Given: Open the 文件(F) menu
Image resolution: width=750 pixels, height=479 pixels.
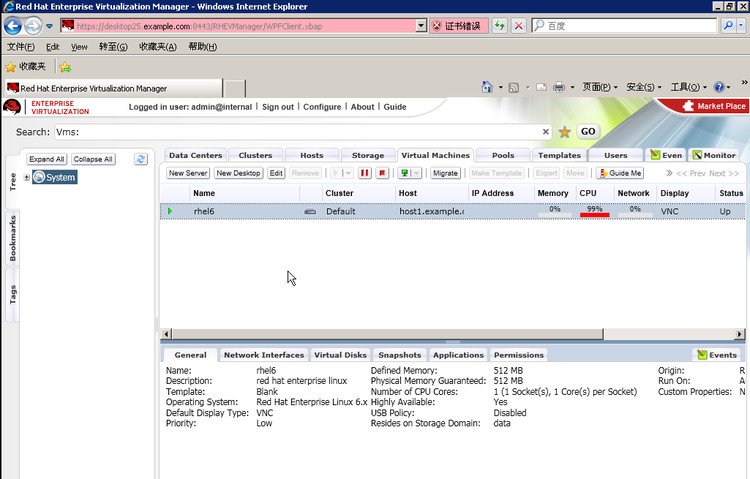Looking at the screenshot, I should pyautogui.click(x=21, y=47).
